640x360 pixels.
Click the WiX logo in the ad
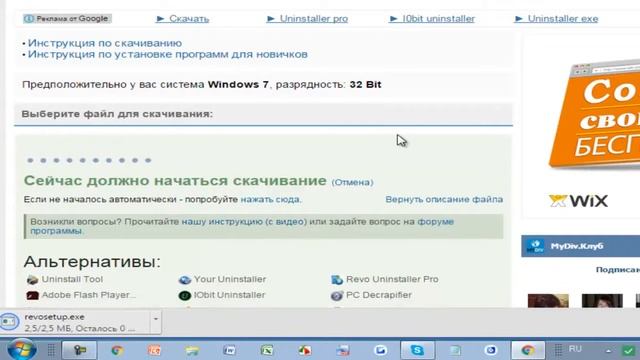coord(578,201)
